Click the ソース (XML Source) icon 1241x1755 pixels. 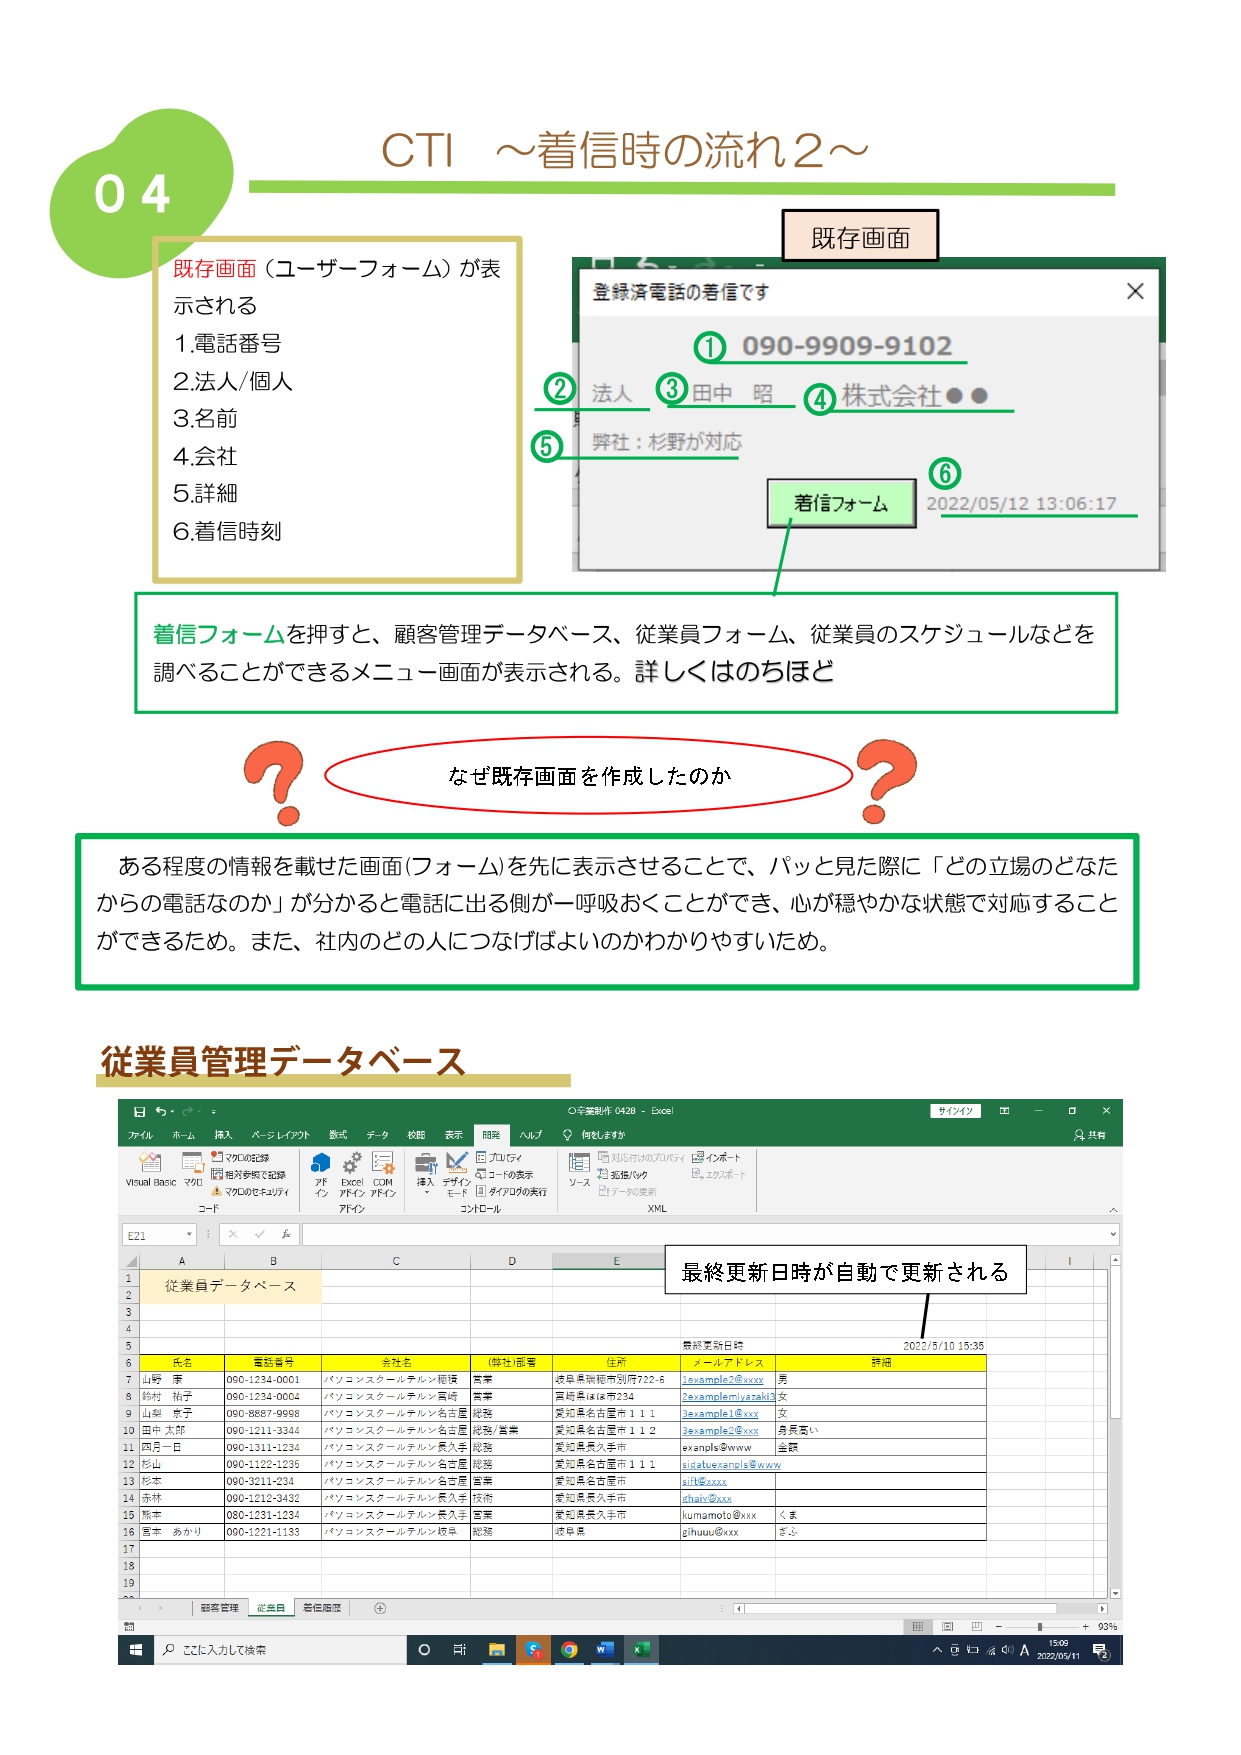click(x=579, y=1168)
